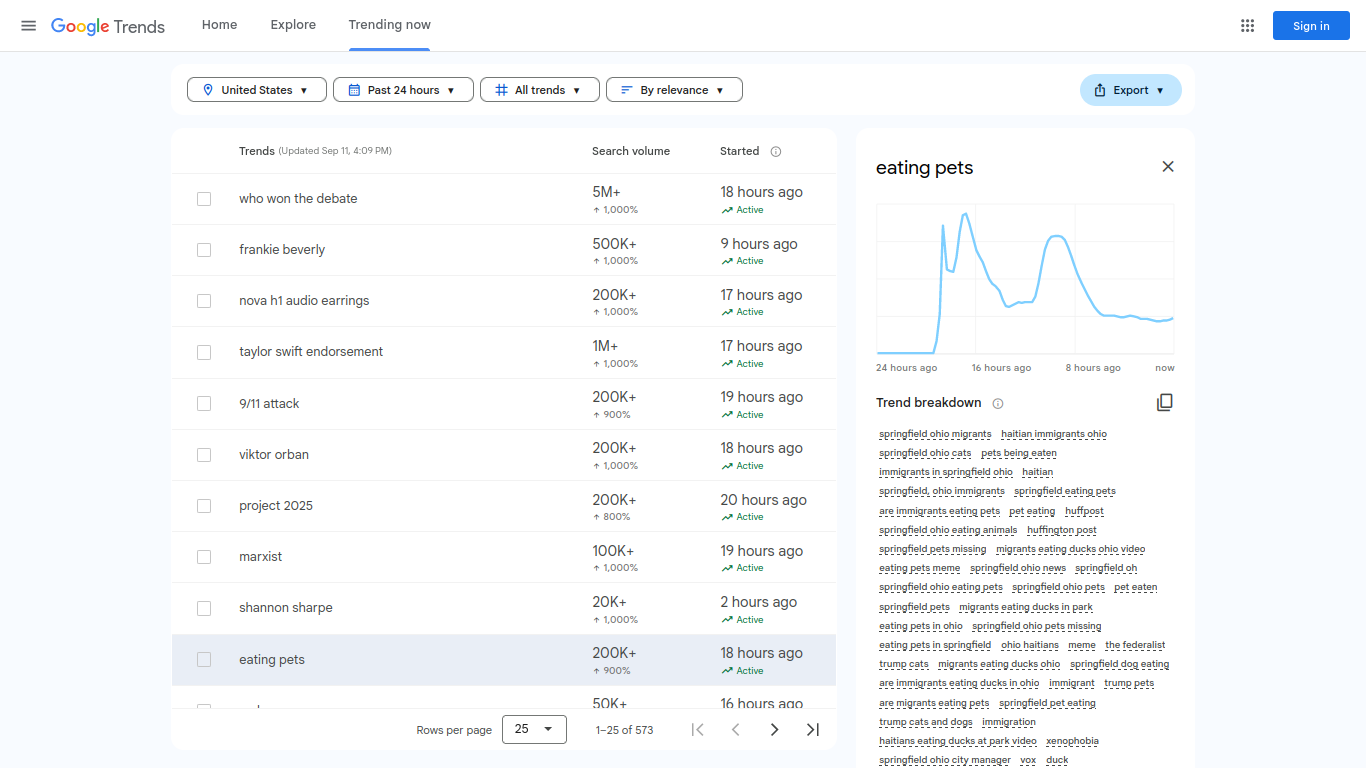Image resolution: width=1366 pixels, height=768 pixels.
Task: Click the springfield ohio migrants term
Action: (x=935, y=434)
